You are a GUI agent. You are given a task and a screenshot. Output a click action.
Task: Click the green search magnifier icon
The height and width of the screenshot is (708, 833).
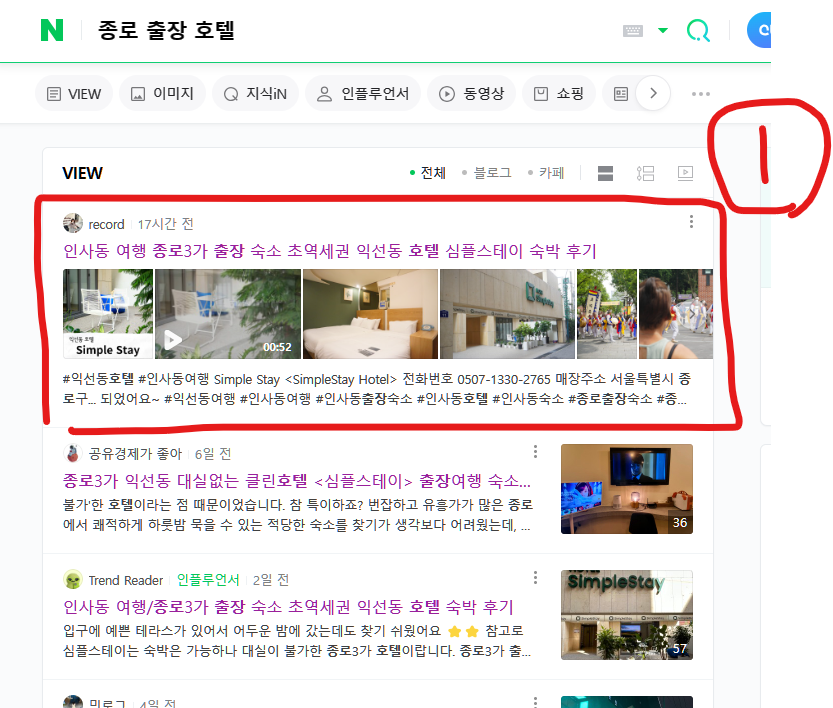pos(698,30)
